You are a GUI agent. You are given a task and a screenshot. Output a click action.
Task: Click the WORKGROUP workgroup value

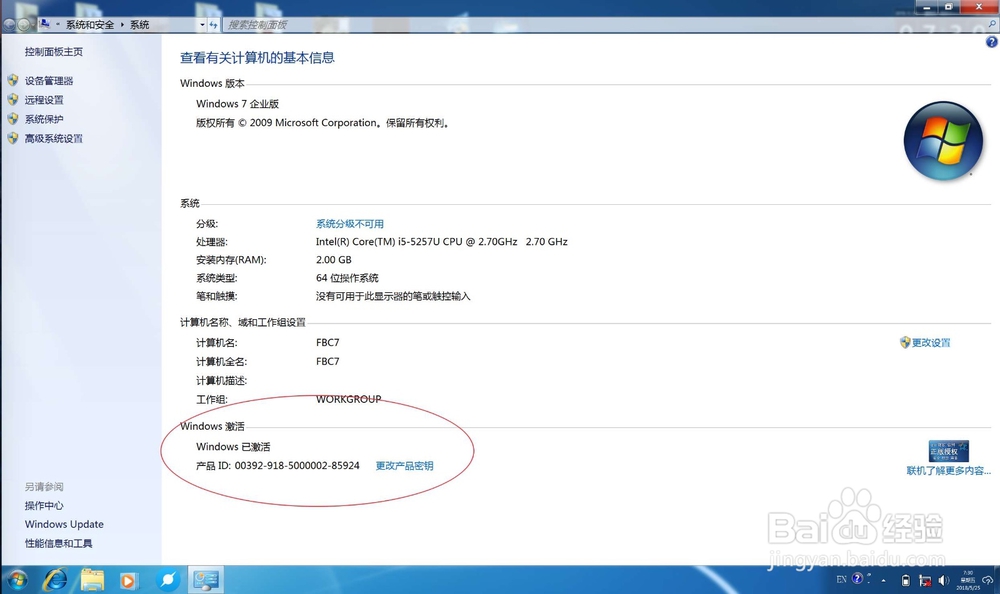click(x=348, y=399)
